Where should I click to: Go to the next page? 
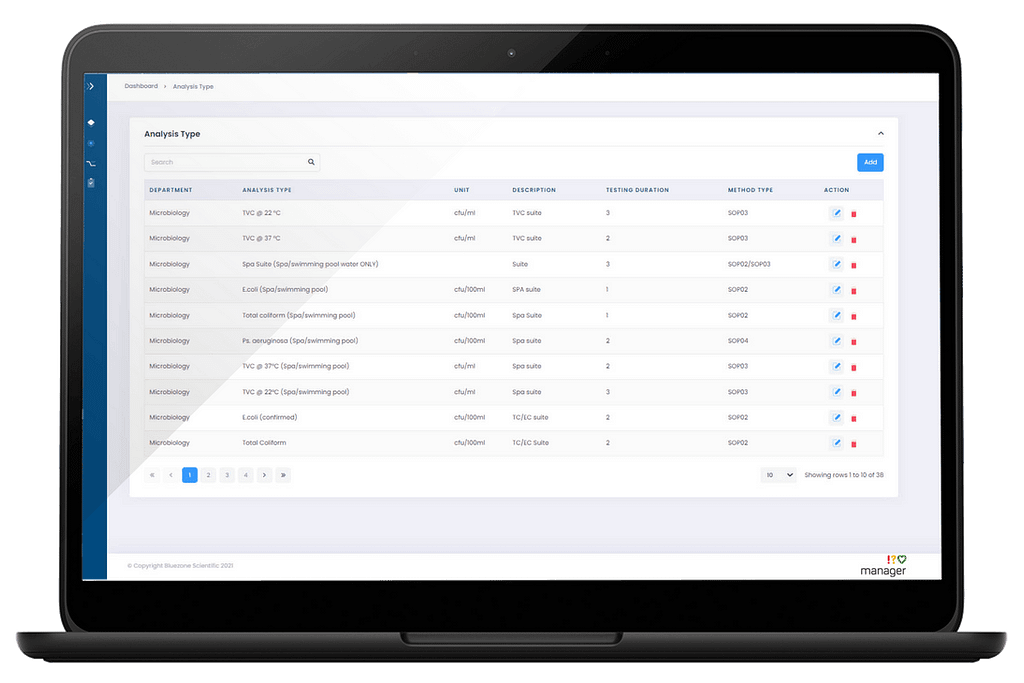[264, 475]
